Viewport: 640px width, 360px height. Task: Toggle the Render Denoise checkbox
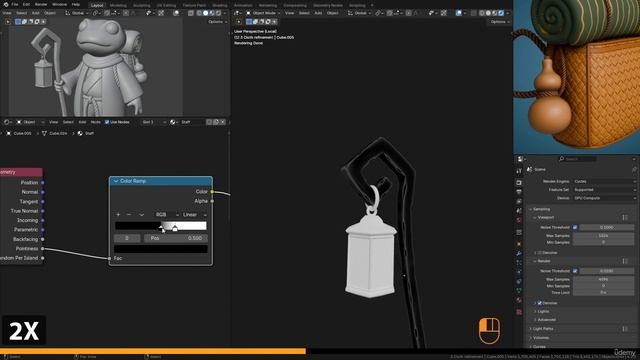(540, 303)
